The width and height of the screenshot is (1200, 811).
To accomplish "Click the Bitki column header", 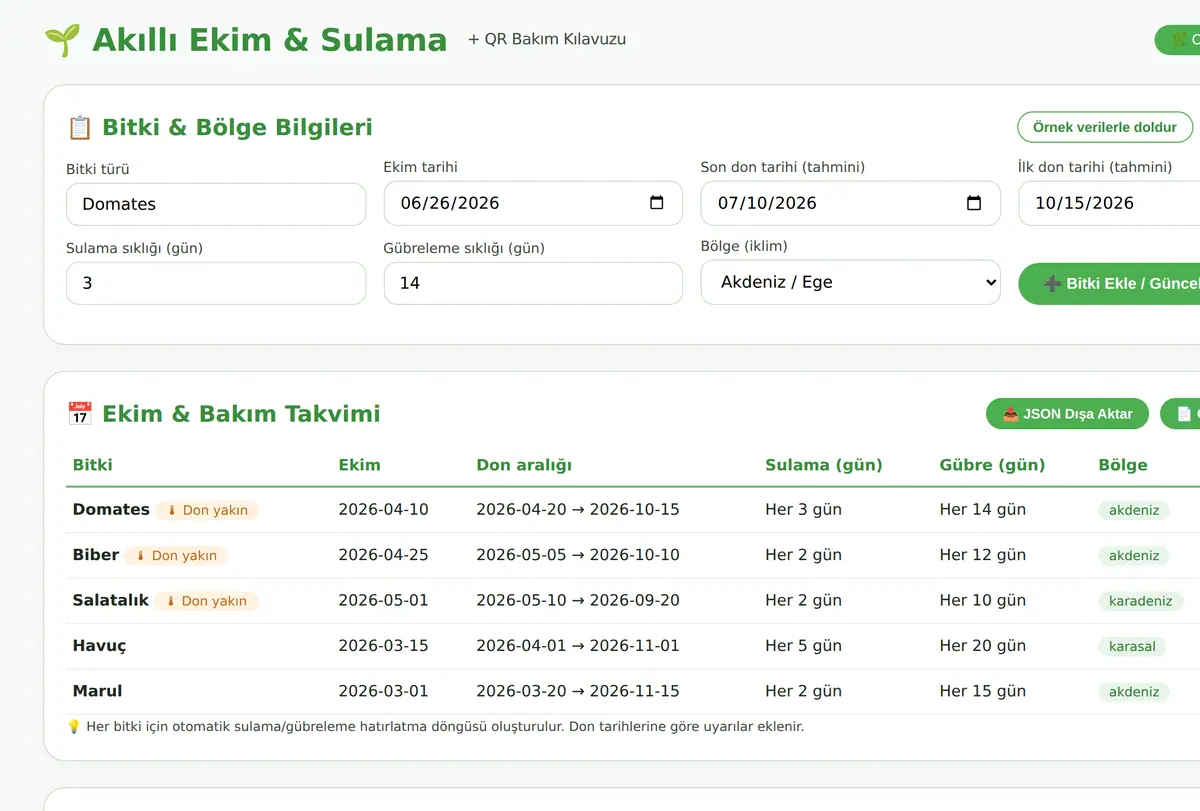I will (93, 464).
